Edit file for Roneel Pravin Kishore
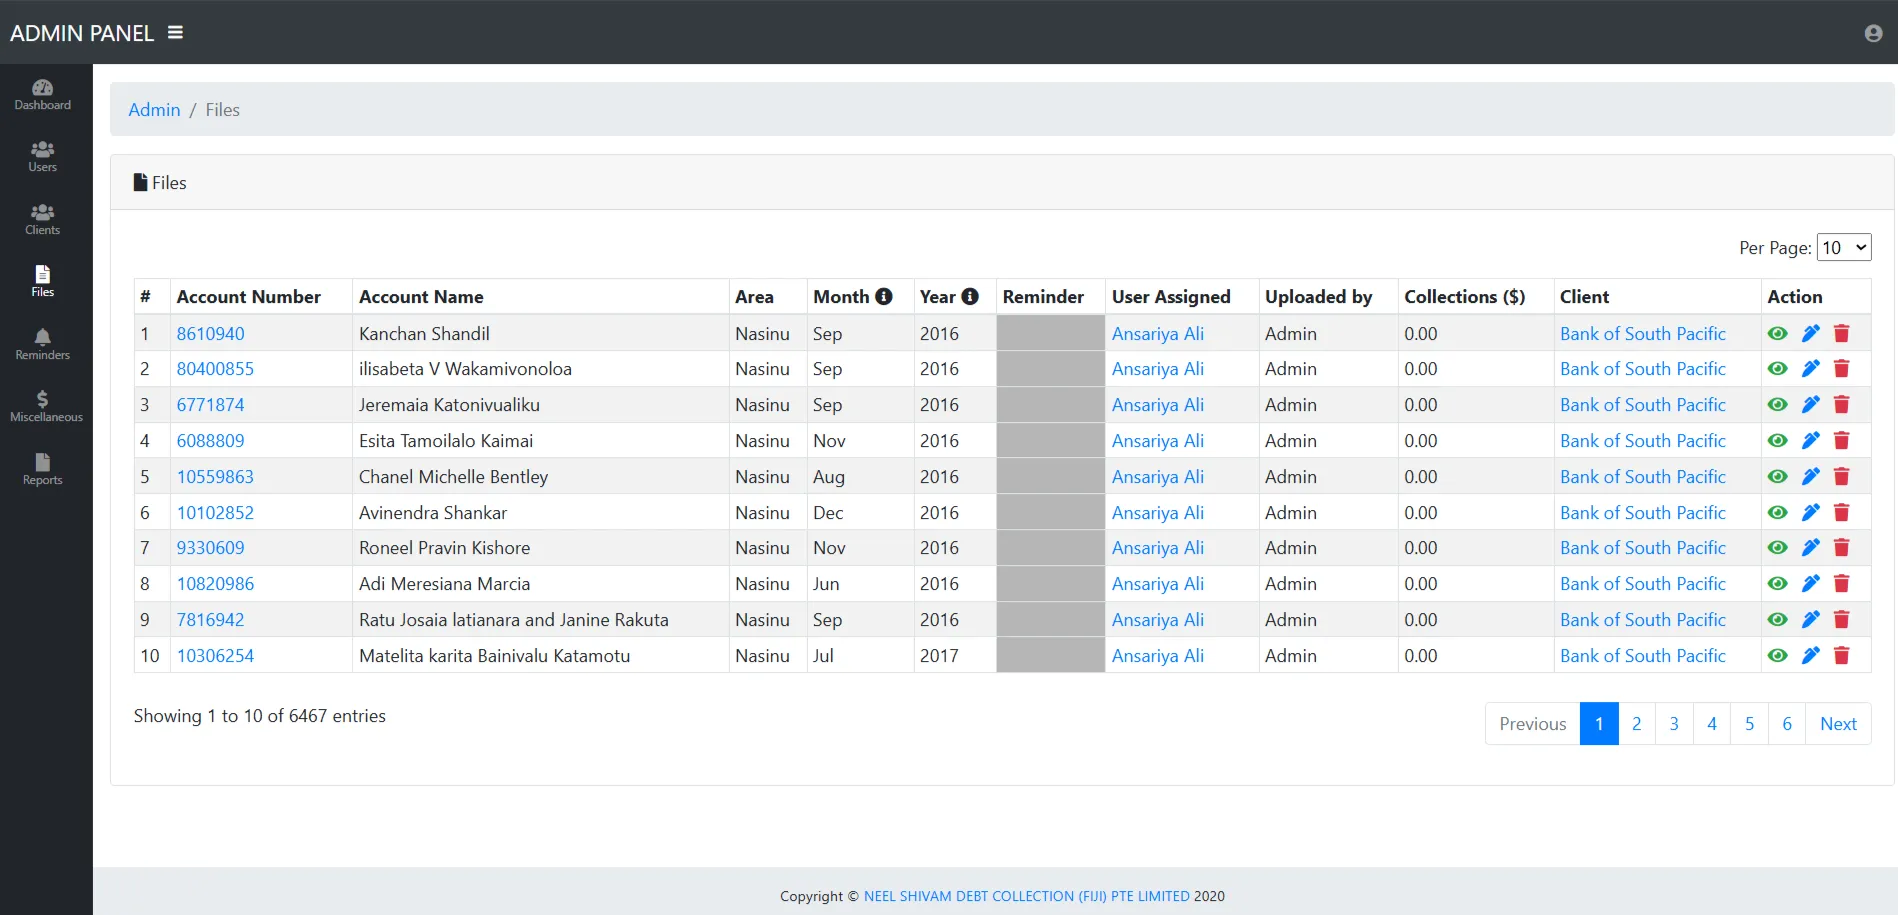The height and width of the screenshot is (915, 1898). pyautogui.click(x=1810, y=548)
